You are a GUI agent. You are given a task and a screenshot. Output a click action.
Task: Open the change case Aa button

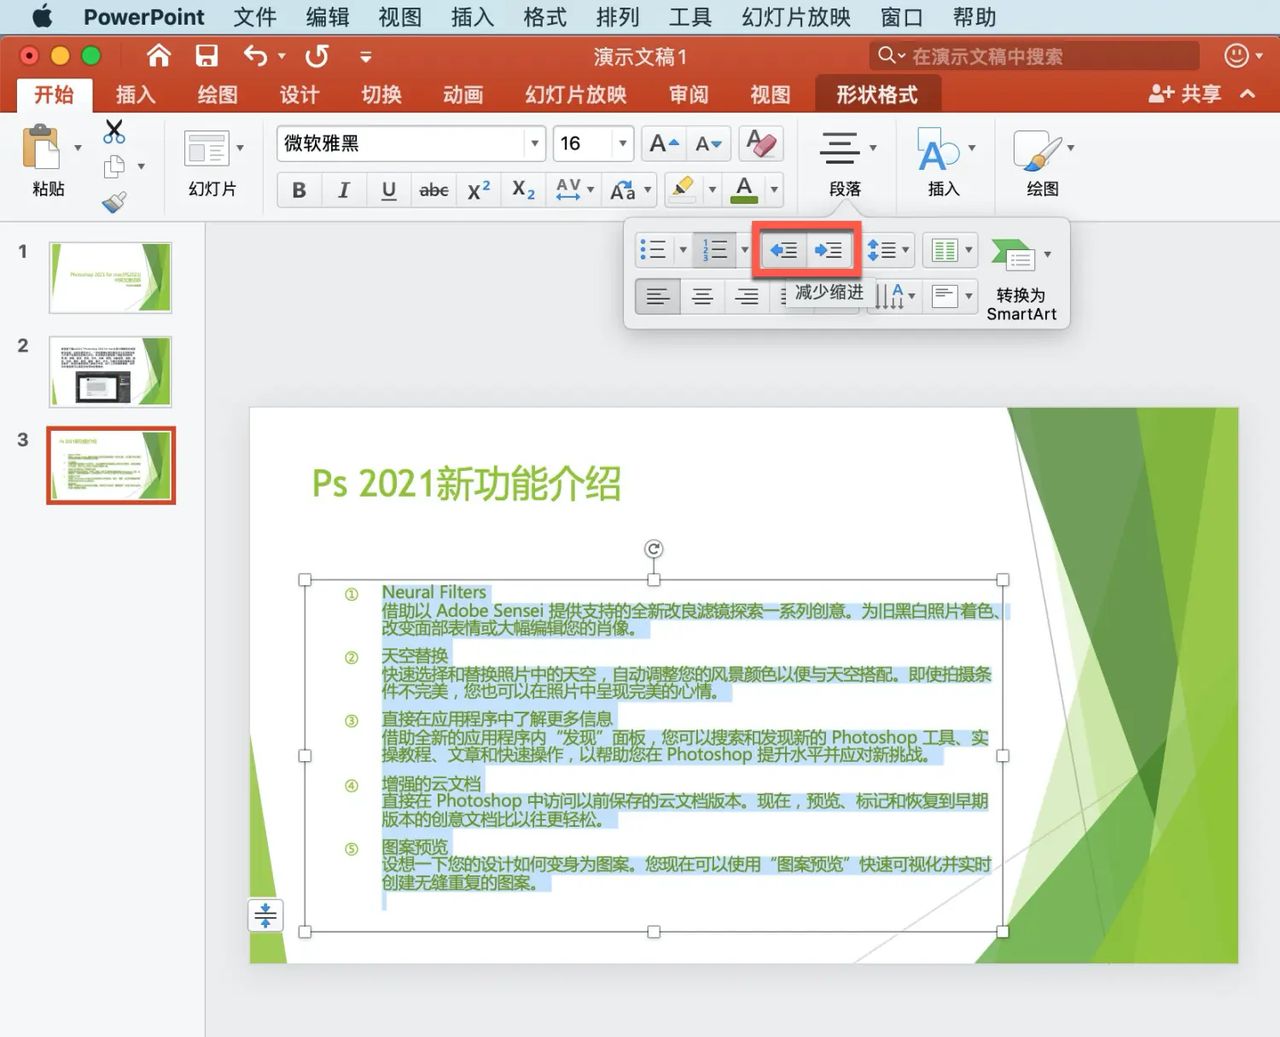click(x=629, y=189)
